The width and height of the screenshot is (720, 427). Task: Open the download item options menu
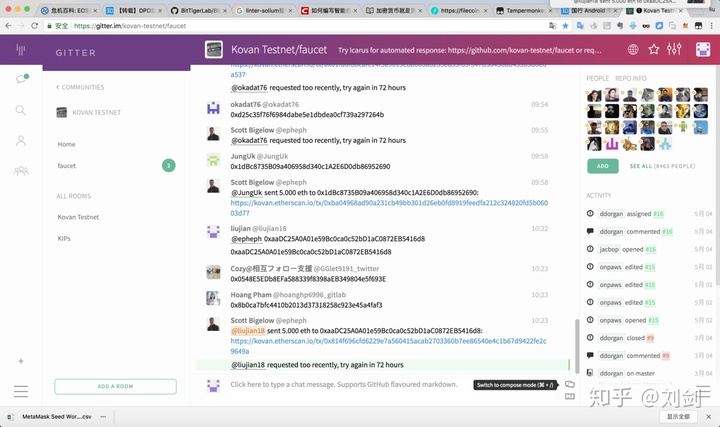coord(103,417)
